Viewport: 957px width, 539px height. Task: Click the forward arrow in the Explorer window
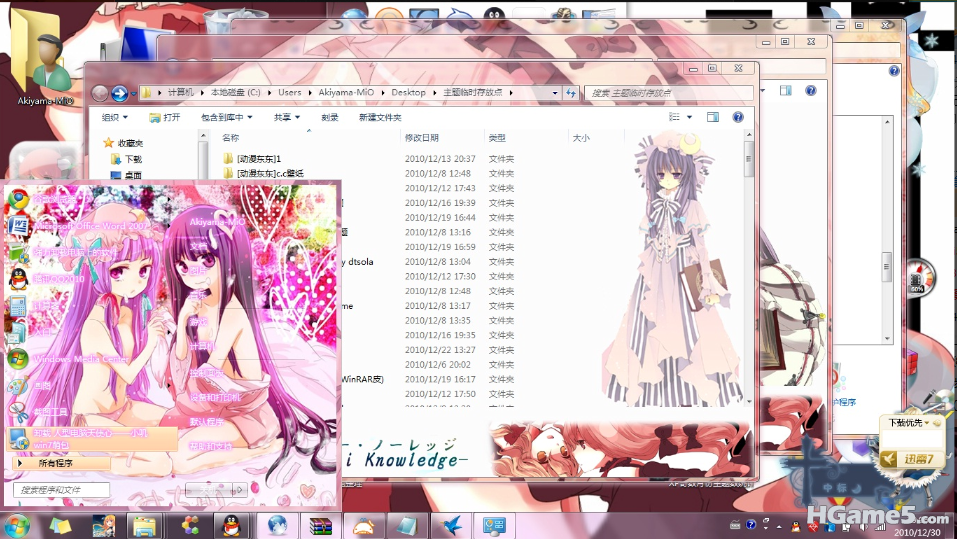pyautogui.click(x=119, y=93)
